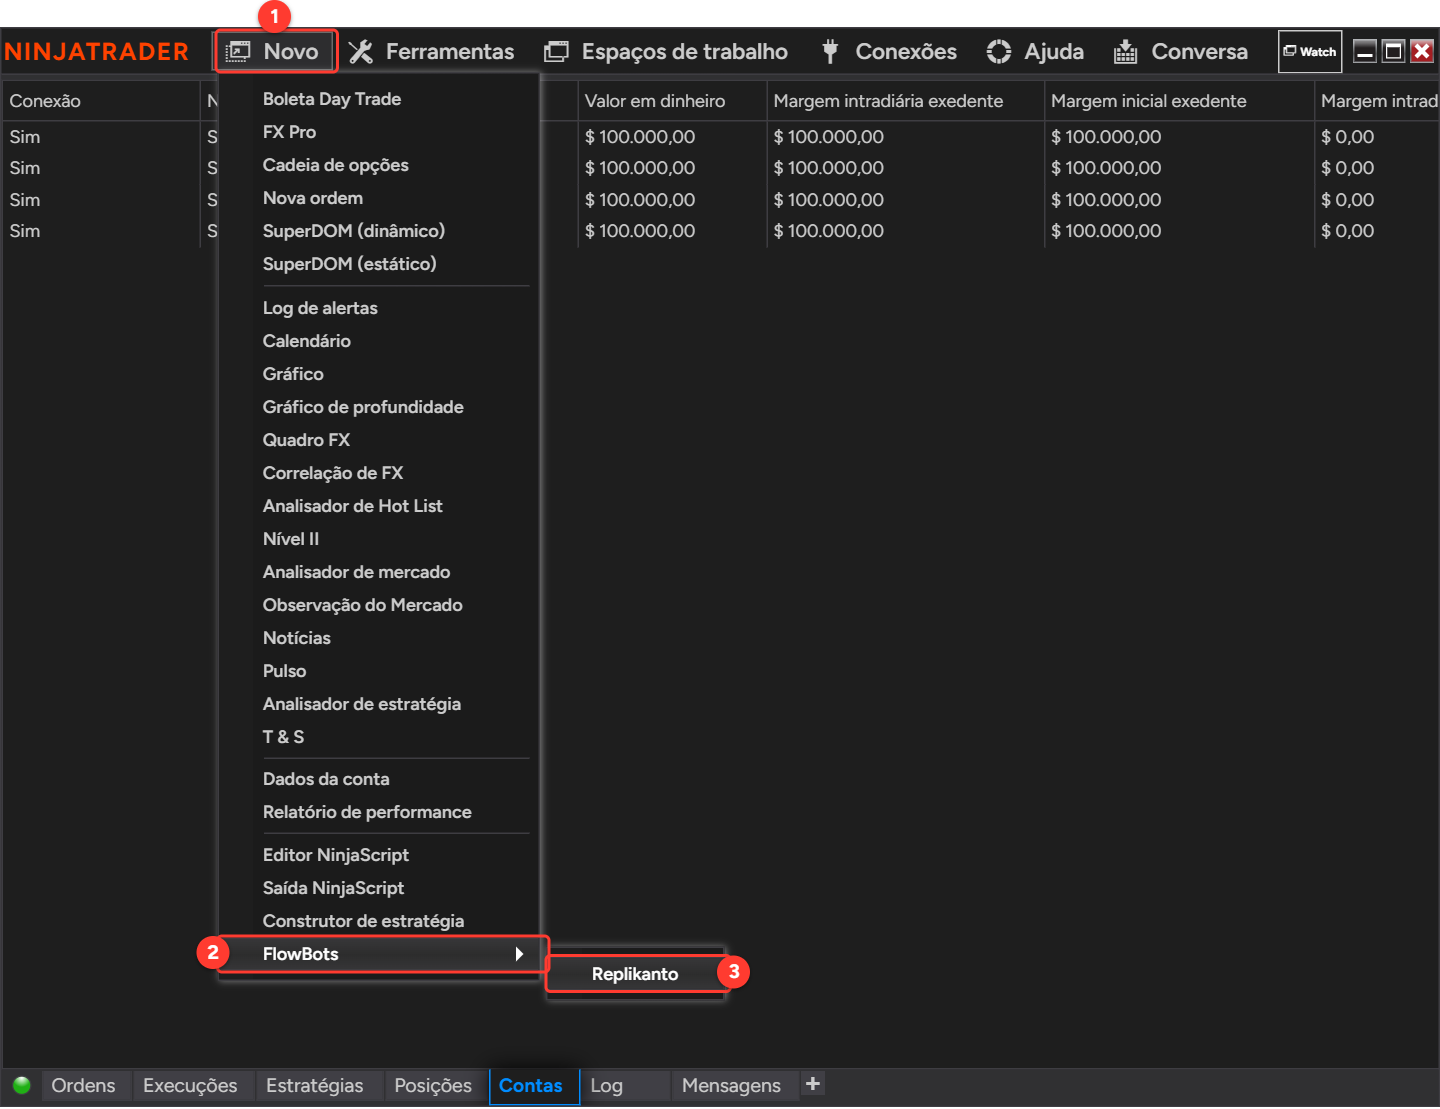The height and width of the screenshot is (1109, 1440).
Task: Add a new tab with plus icon
Action: [x=813, y=1083]
